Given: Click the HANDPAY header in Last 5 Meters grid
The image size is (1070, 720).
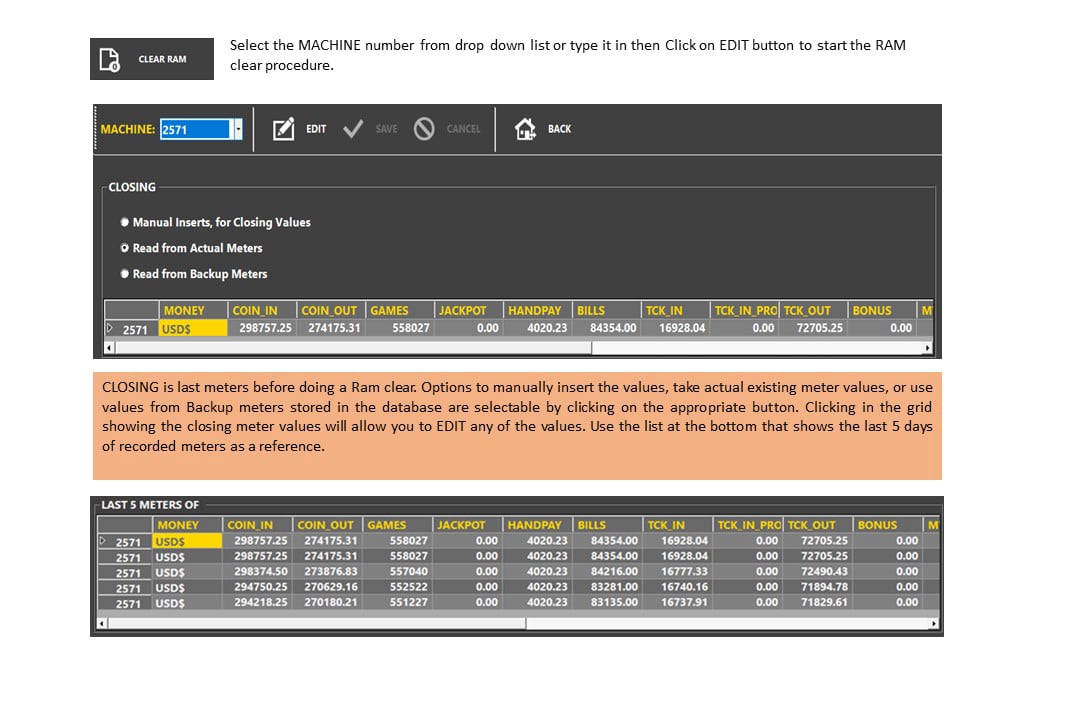Looking at the screenshot, I should [534, 525].
